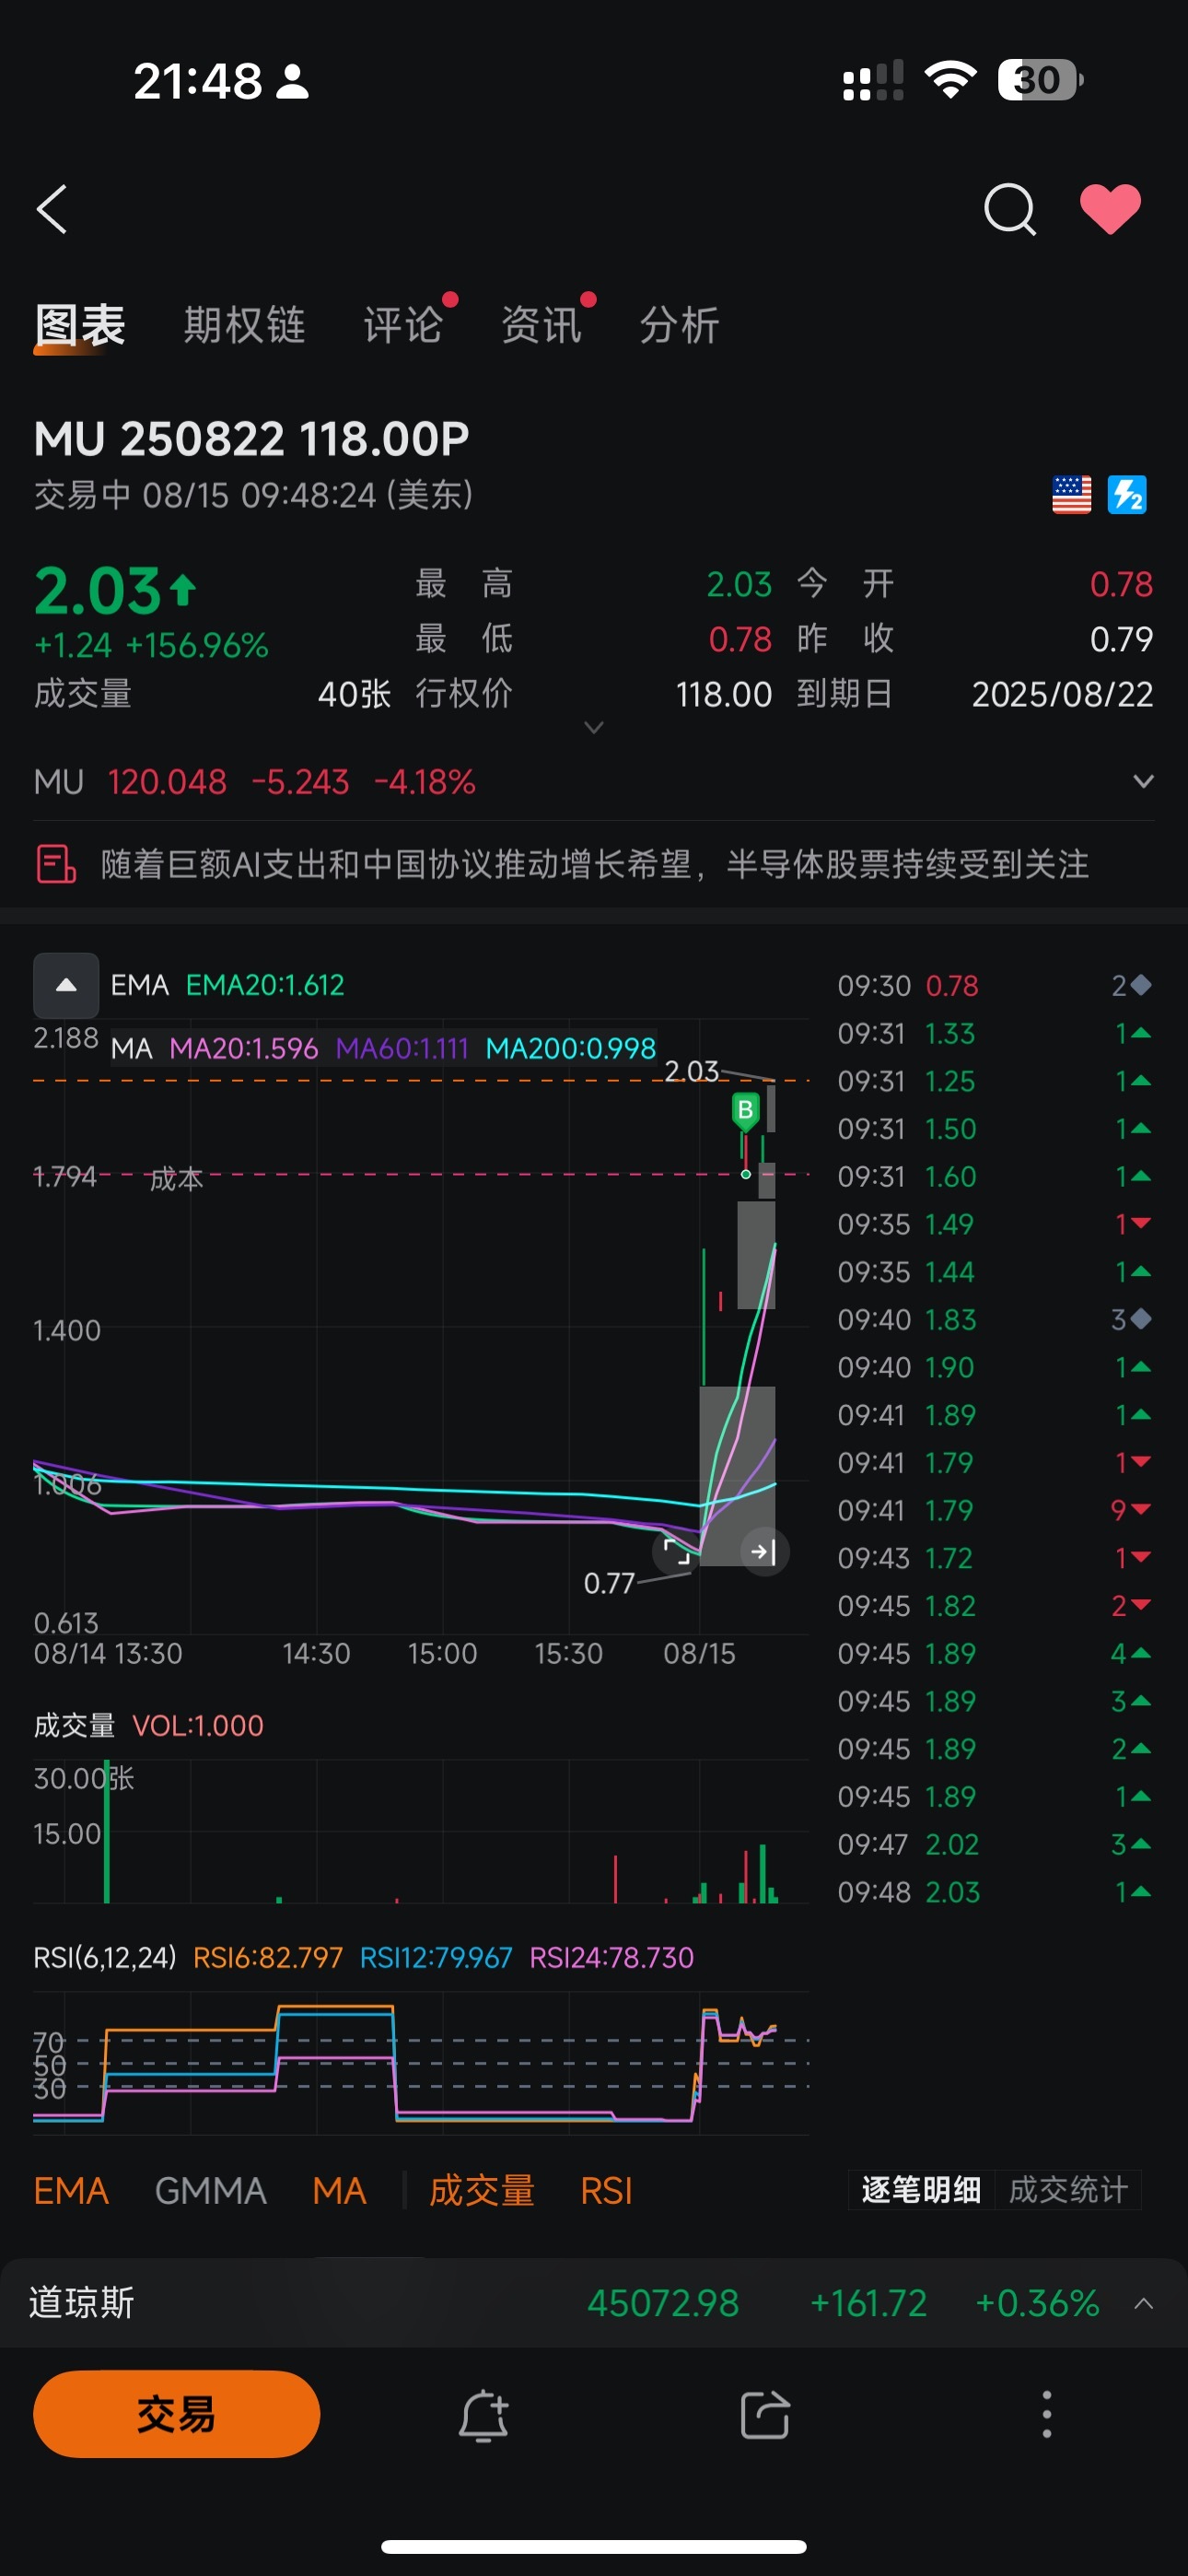The image size is (1188, 2576).
Task: Select the 逐笔明细 tab
Action: point(921,2189)
